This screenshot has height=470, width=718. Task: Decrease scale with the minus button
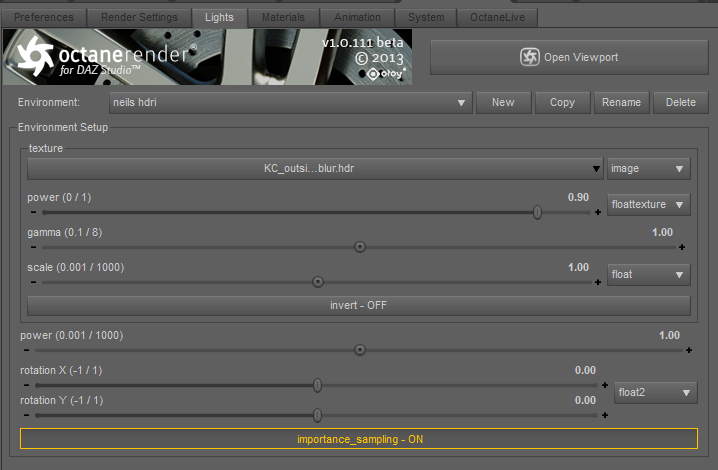click(33, 282)
